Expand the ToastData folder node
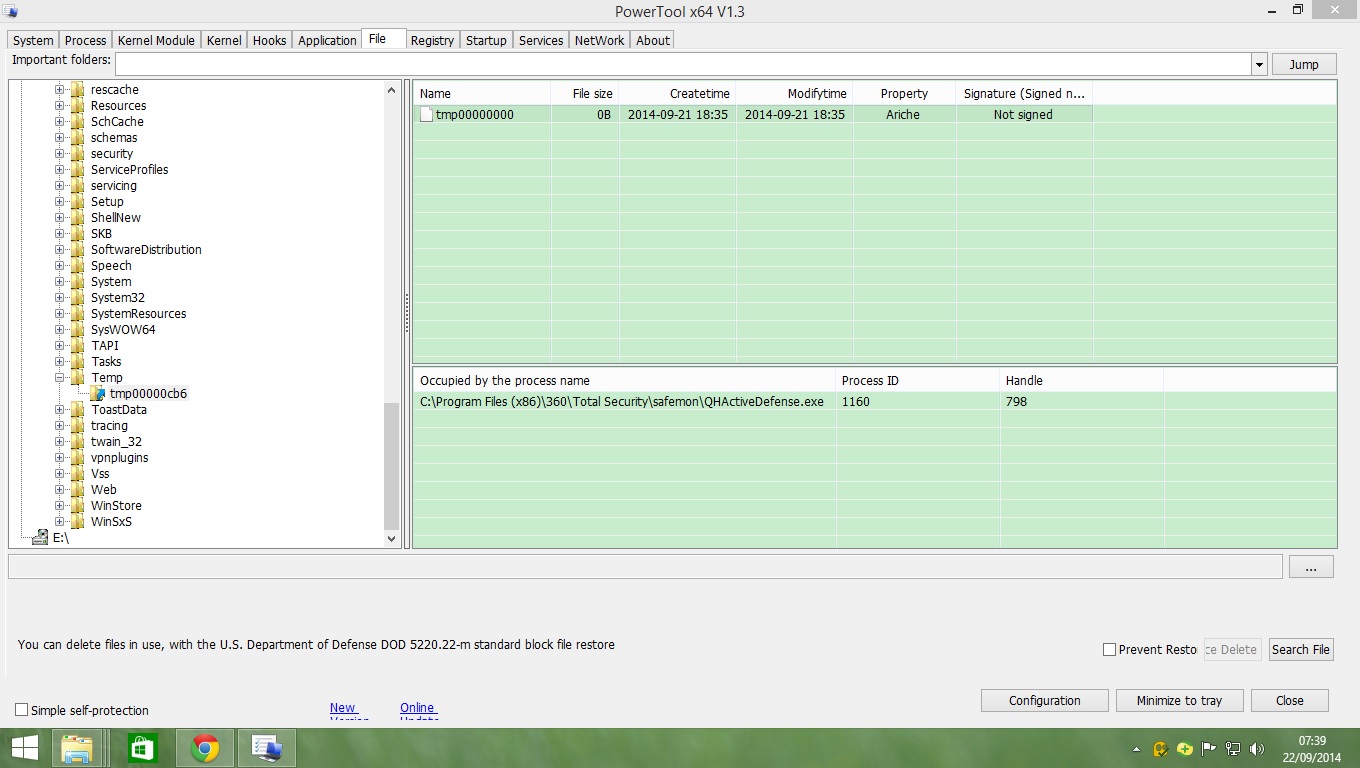 pos(60,410)
